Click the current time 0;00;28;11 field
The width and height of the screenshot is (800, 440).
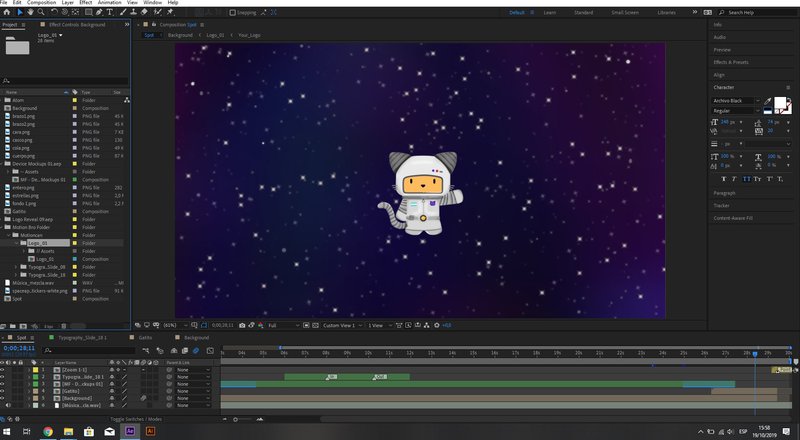click(19, 348)
